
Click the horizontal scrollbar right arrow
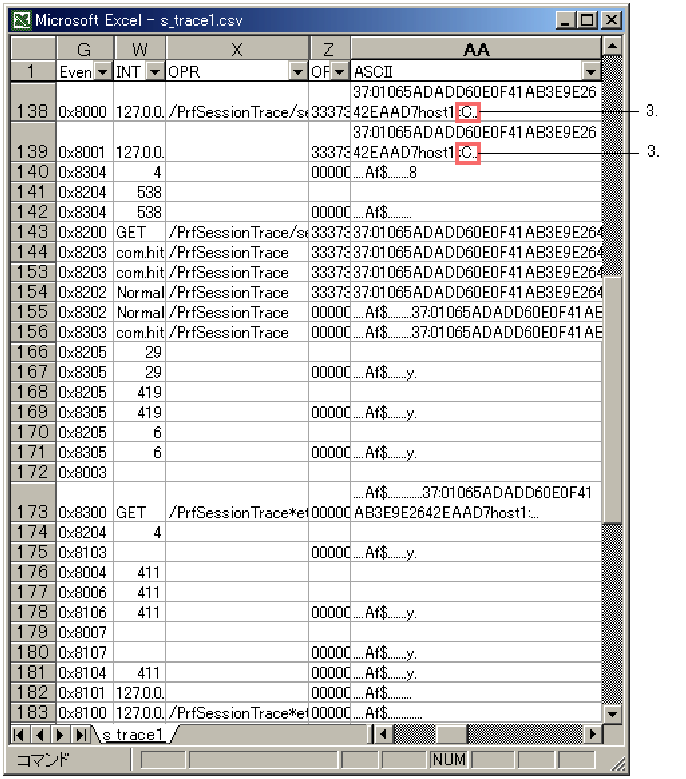[594, 735]
